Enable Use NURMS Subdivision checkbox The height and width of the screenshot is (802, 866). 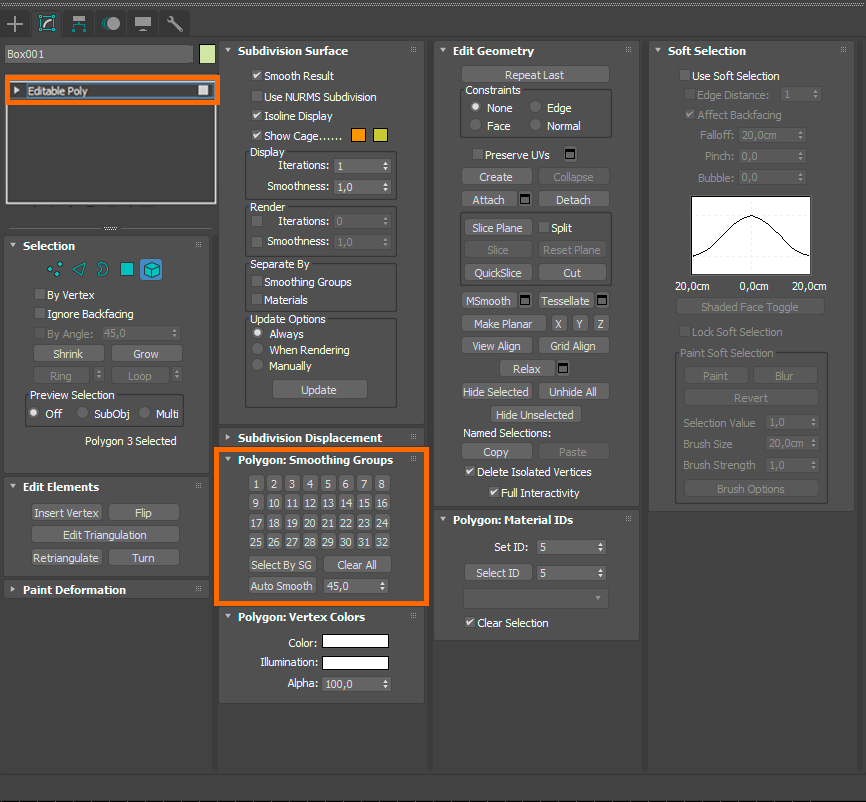(257, 97)
